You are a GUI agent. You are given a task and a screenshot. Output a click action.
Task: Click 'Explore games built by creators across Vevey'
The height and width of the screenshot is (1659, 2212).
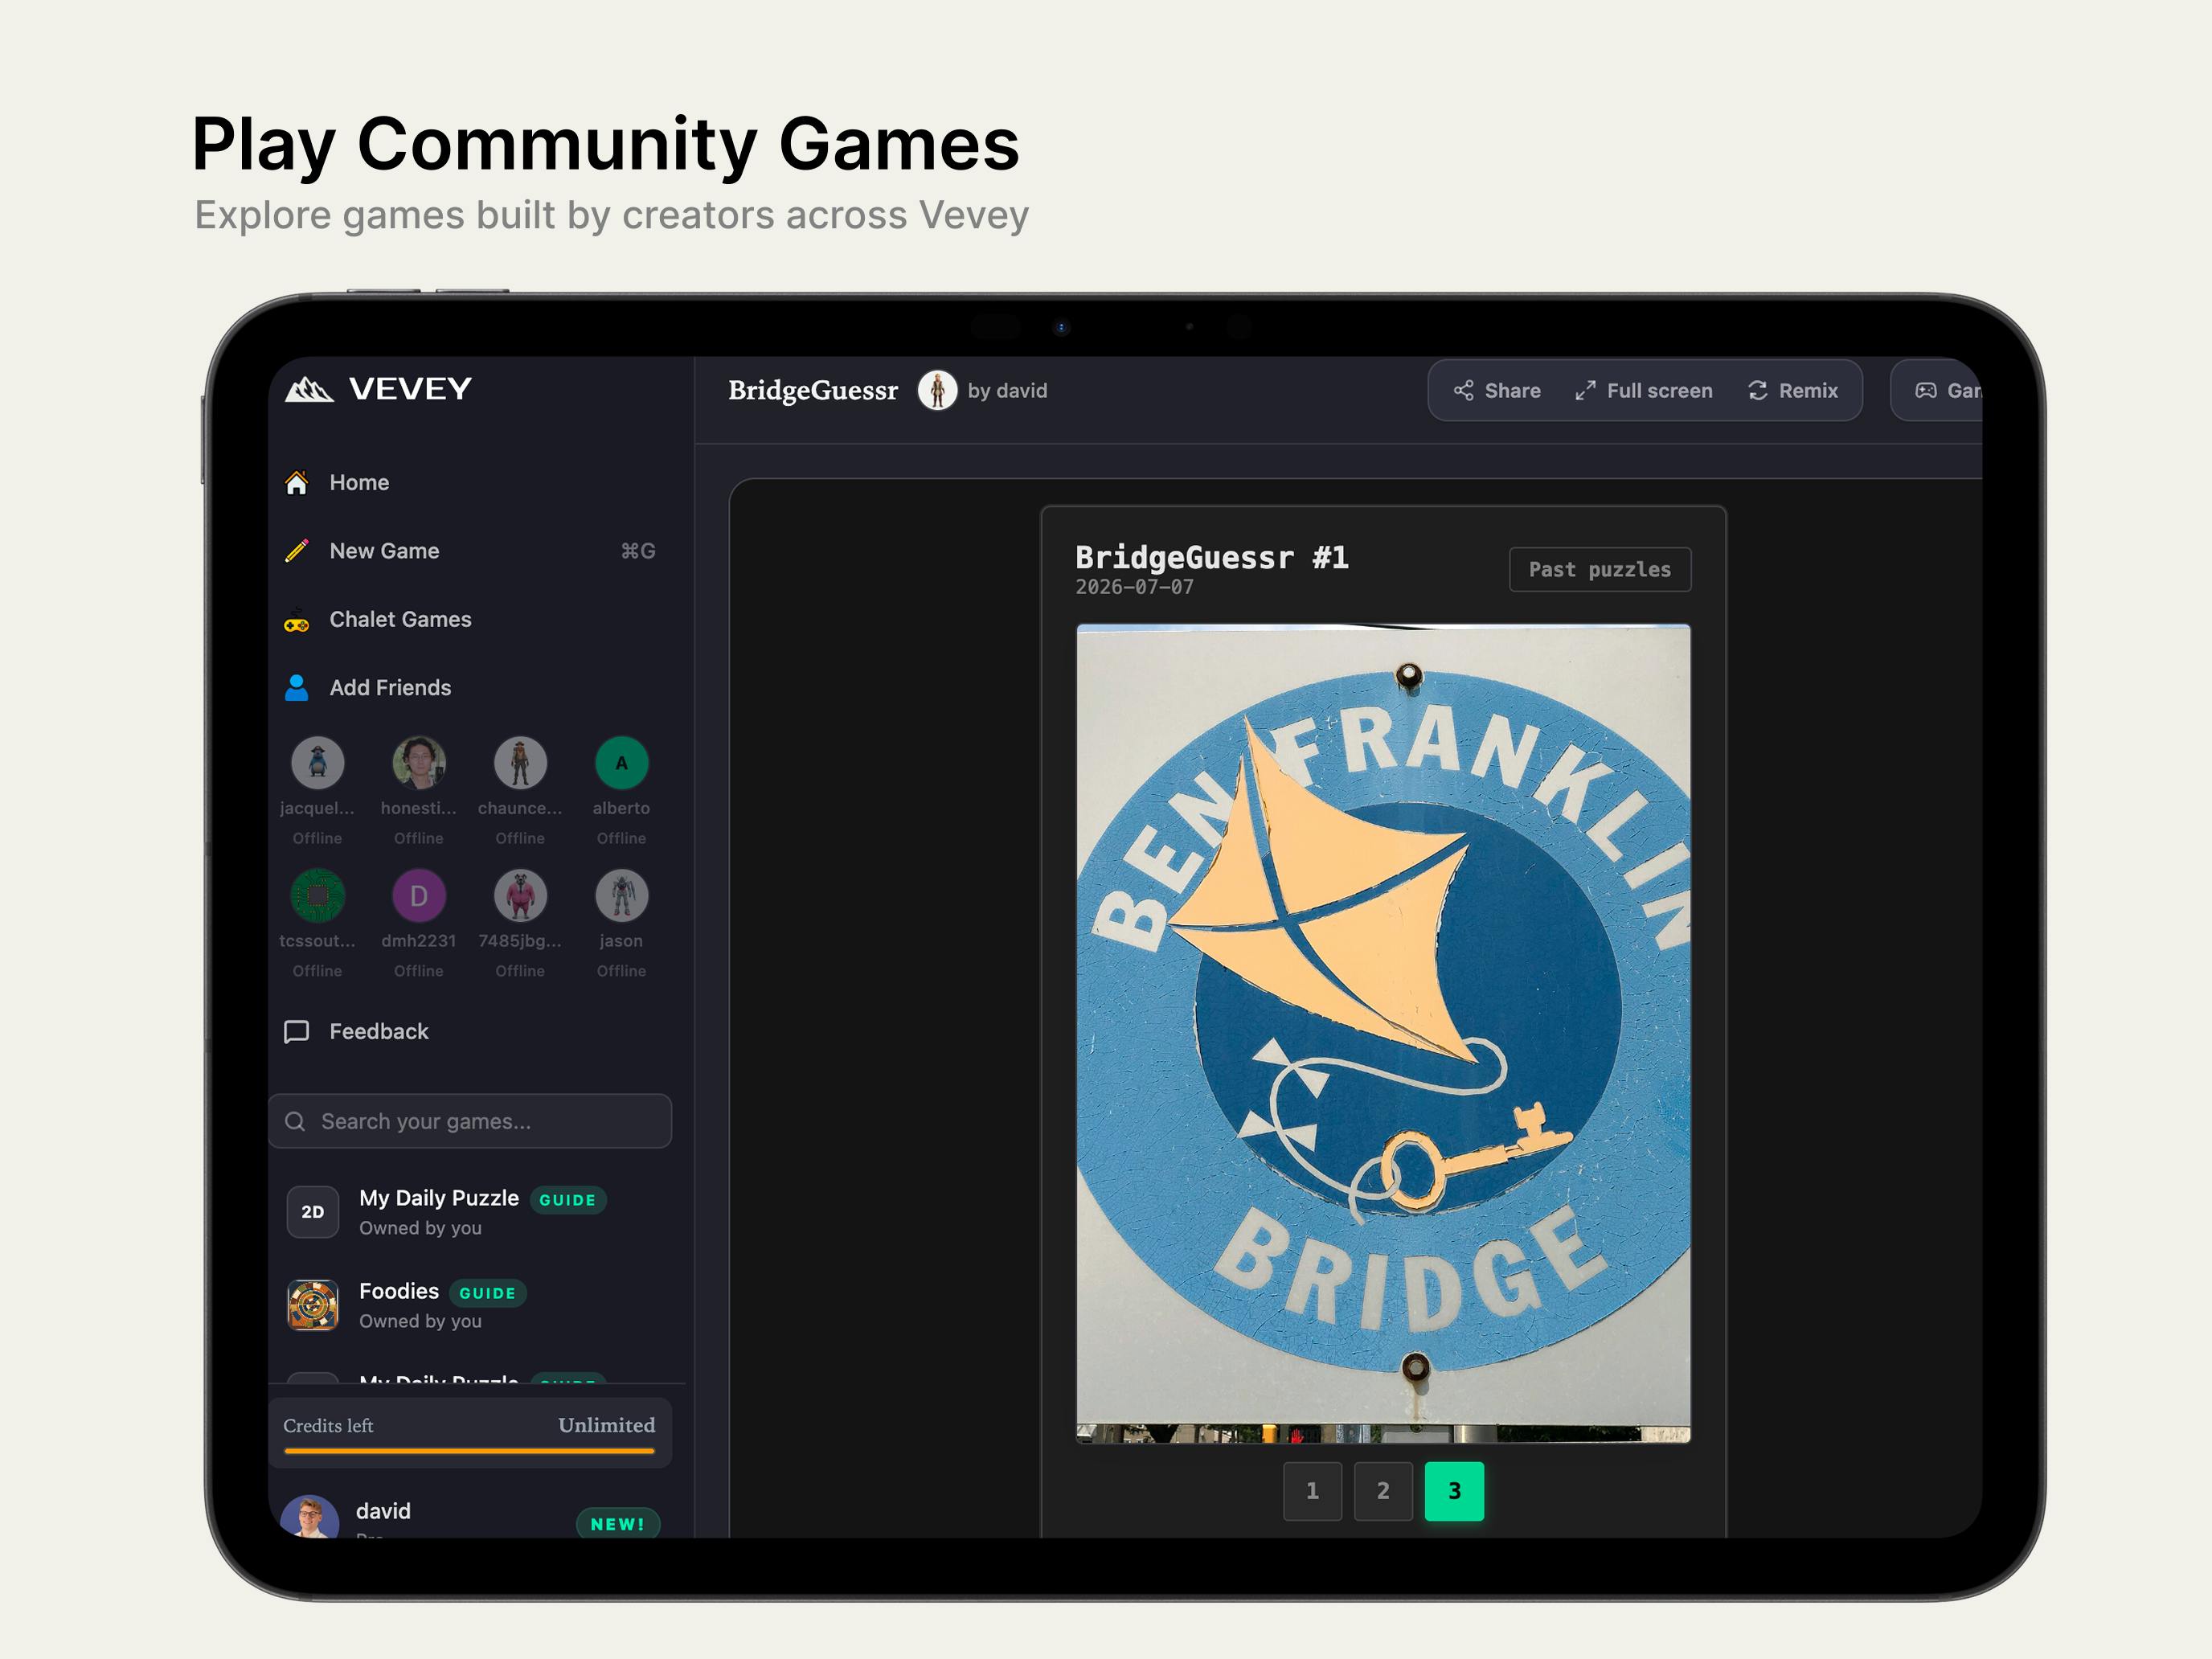[612, 215]
